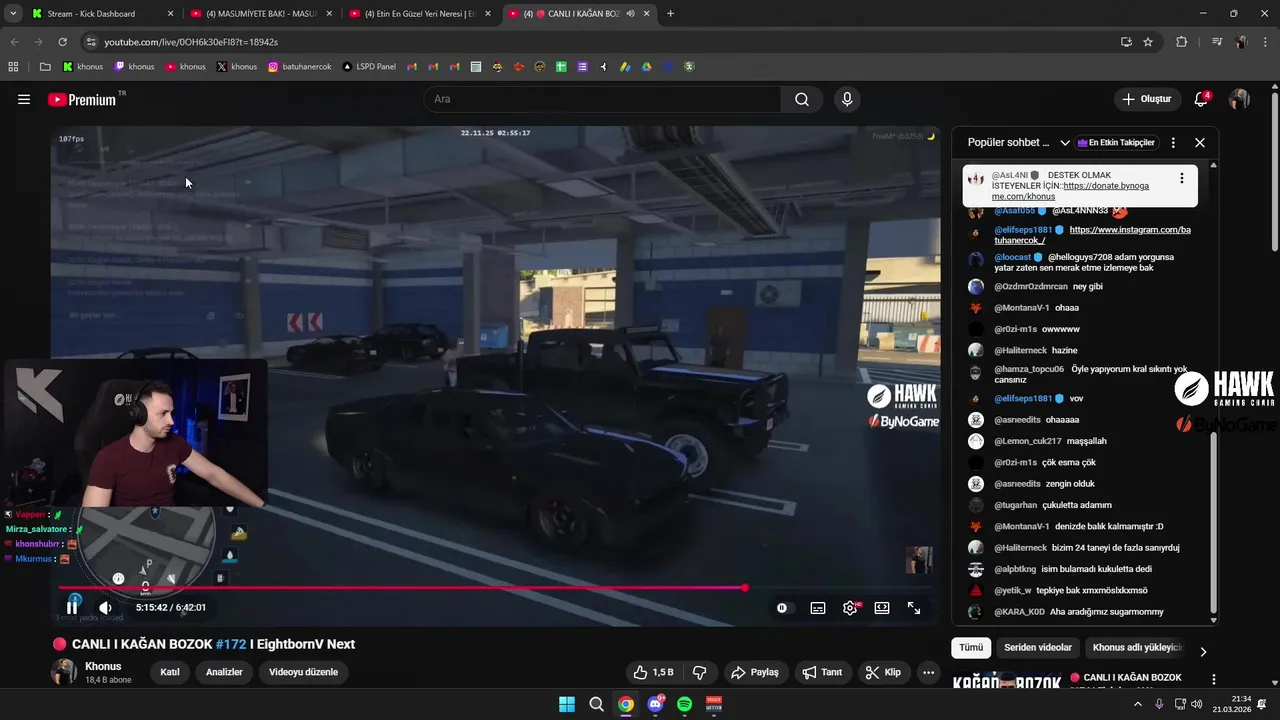Click the Katıl join button

click(x=170, y=672)
